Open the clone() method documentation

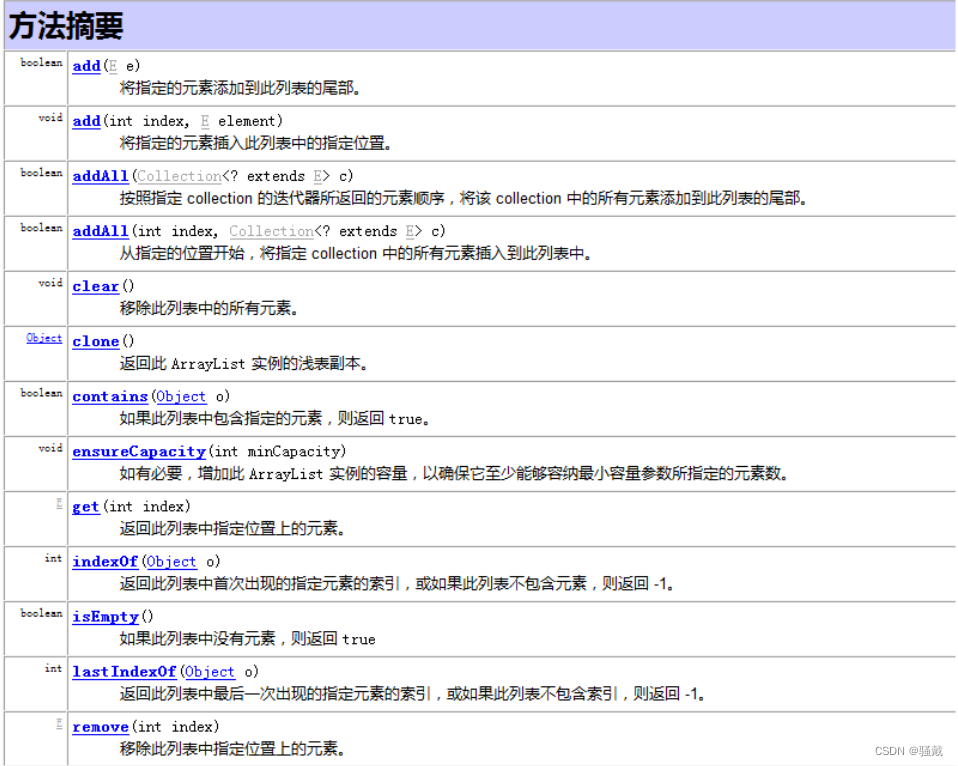(x=95, y=341)
